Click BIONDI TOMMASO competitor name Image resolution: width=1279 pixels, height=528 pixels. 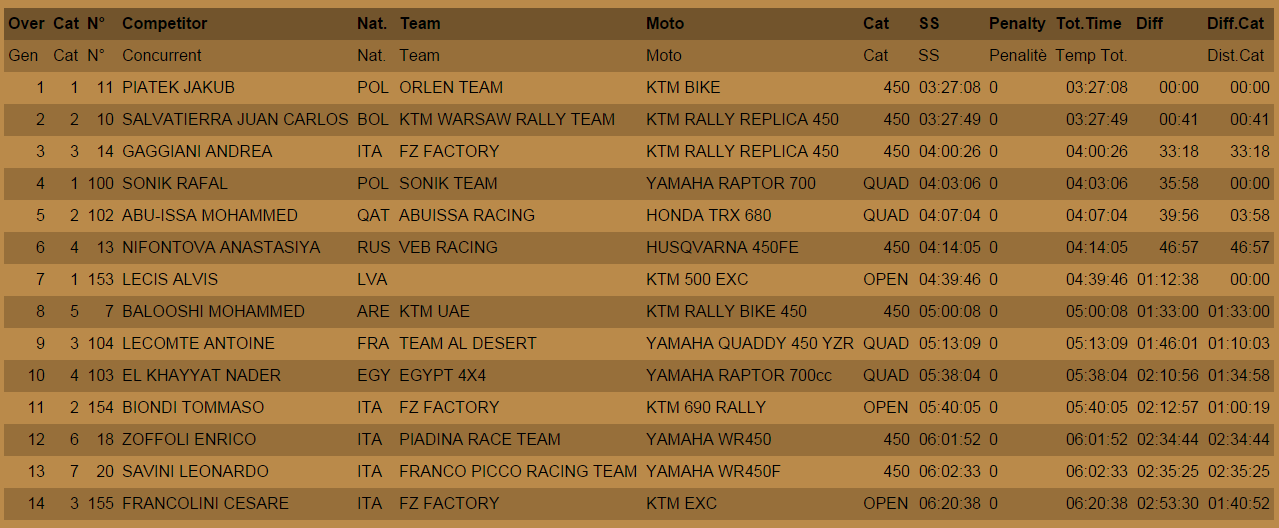(193, 407)
